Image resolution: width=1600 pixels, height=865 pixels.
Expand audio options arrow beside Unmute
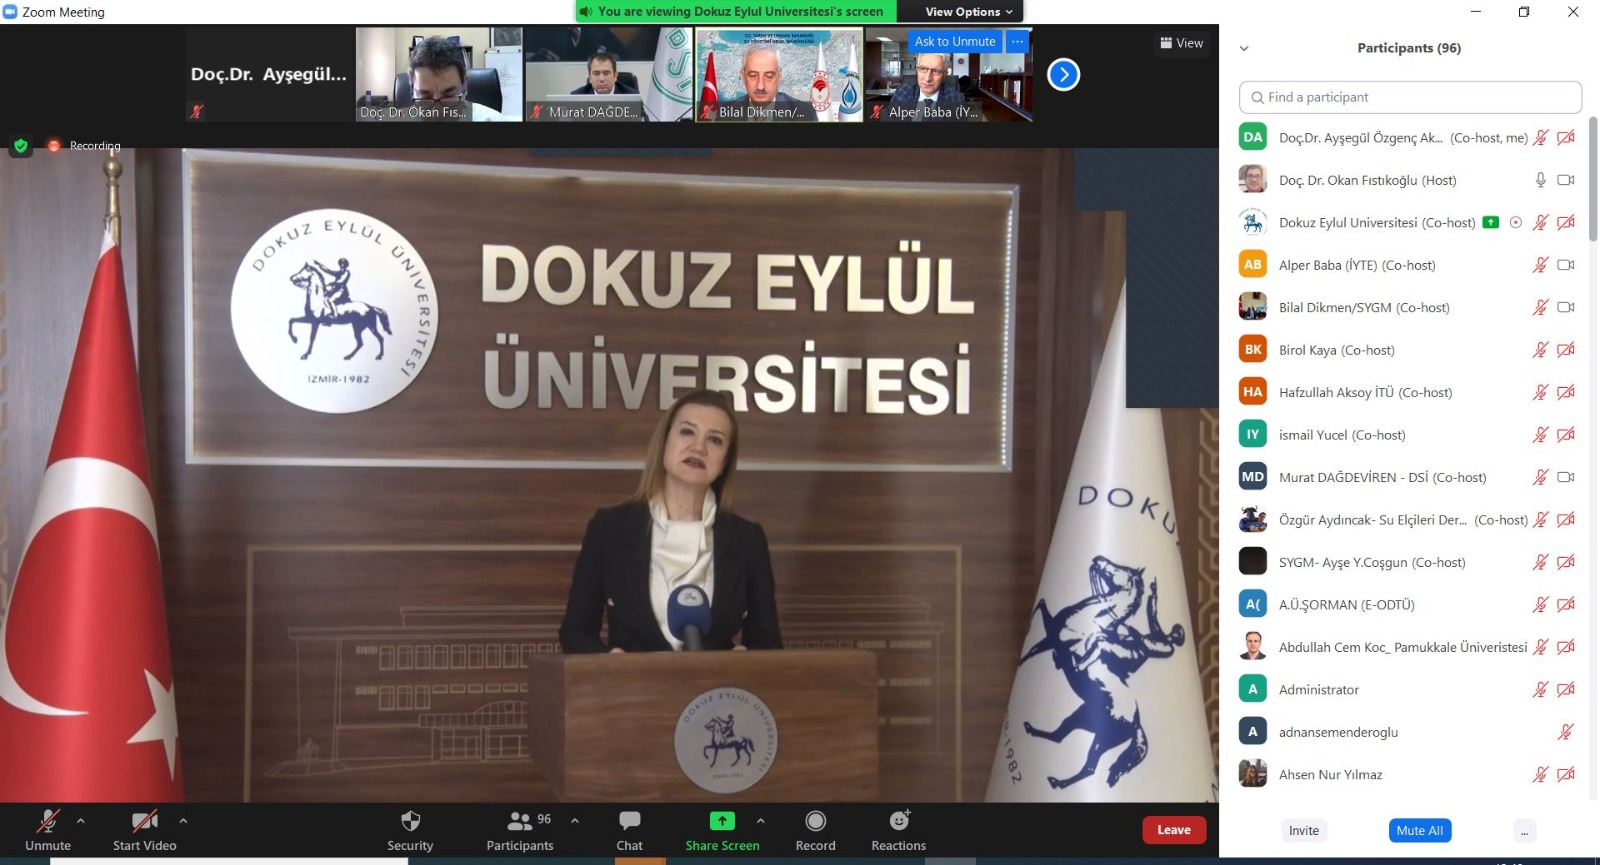[81, 821]
